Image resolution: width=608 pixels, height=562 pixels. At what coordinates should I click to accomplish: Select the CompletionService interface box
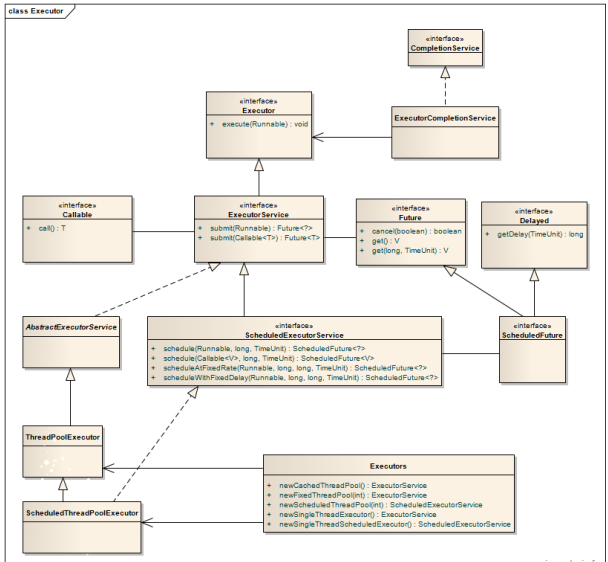[445, 47]
